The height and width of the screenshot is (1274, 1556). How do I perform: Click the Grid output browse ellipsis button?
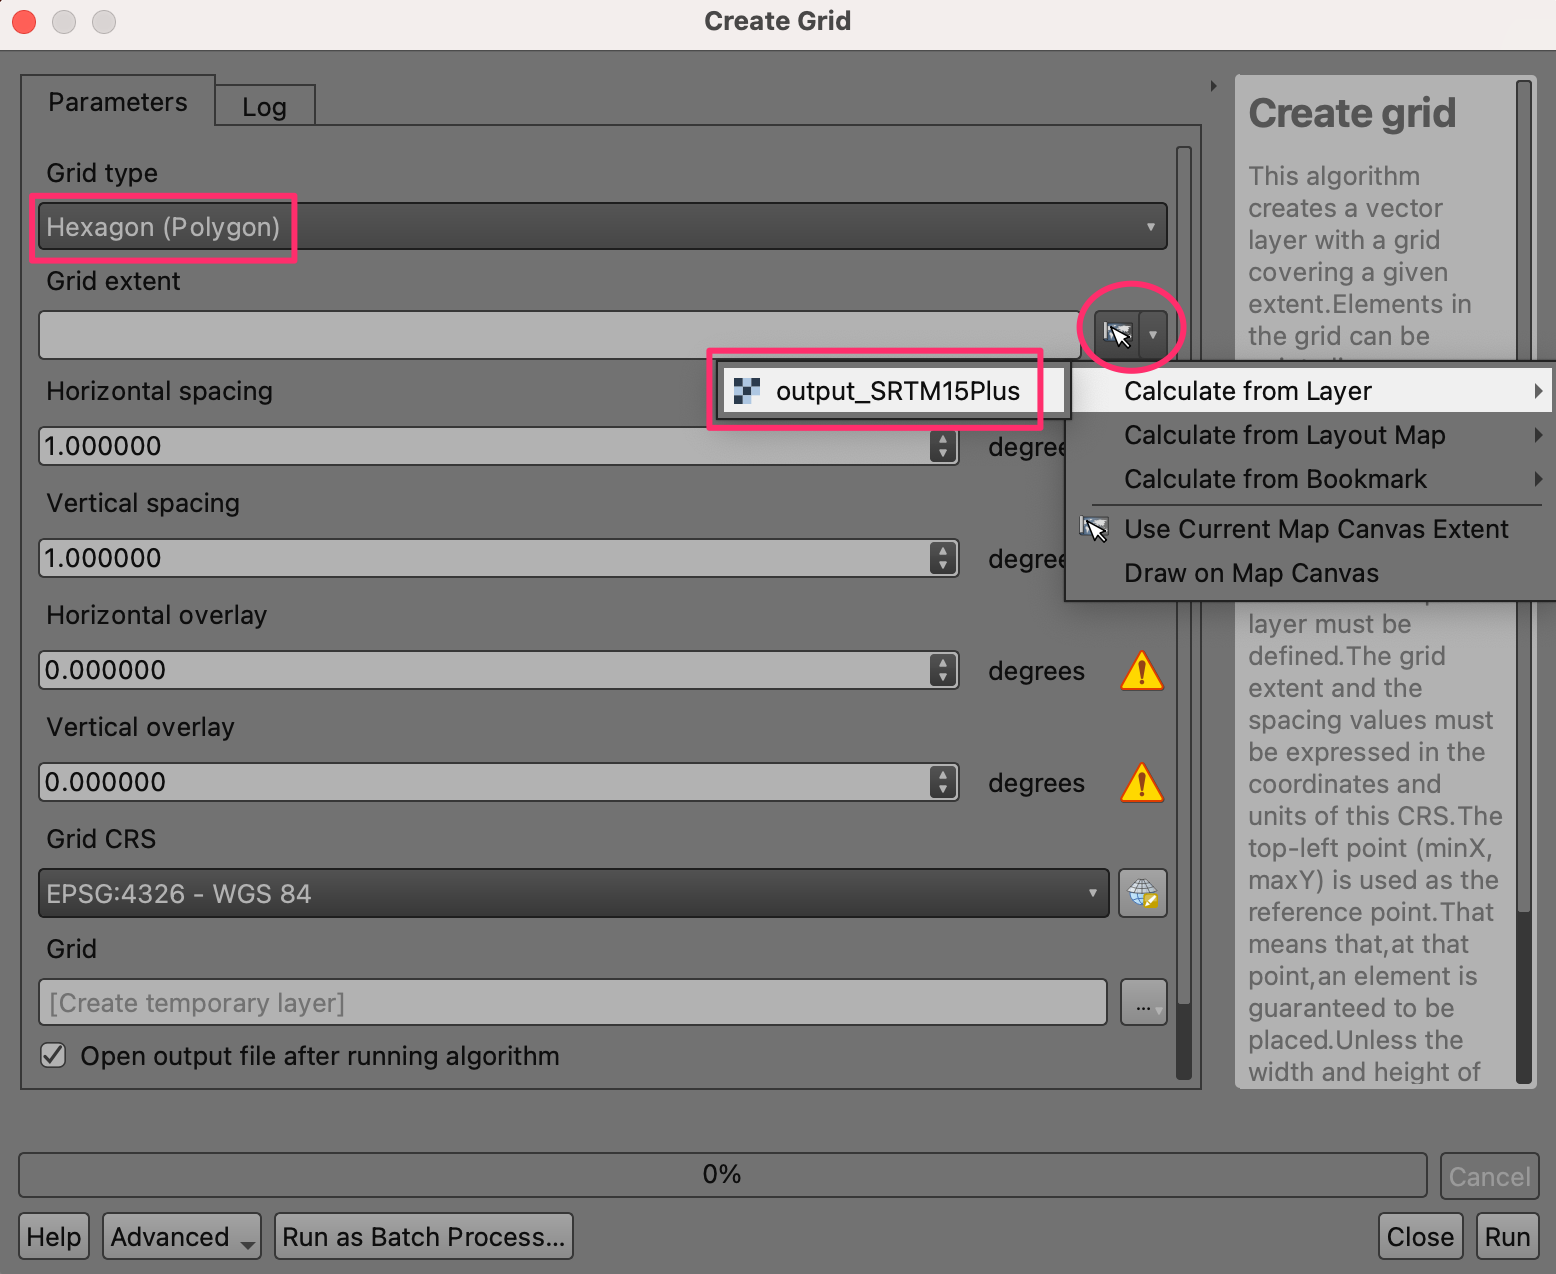(x=1142, y=1003)
